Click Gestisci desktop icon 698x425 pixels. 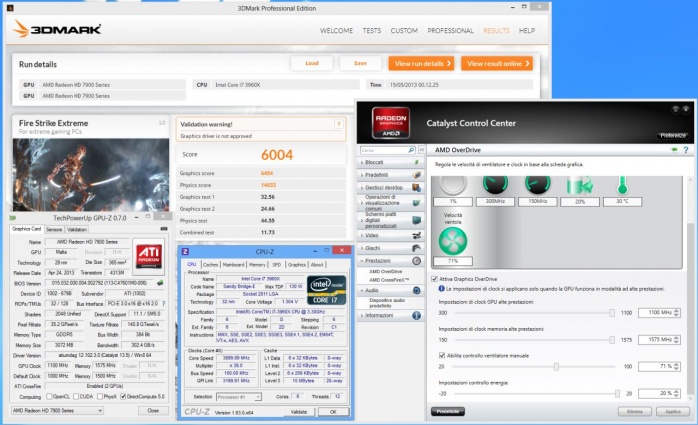coord(416,187)
